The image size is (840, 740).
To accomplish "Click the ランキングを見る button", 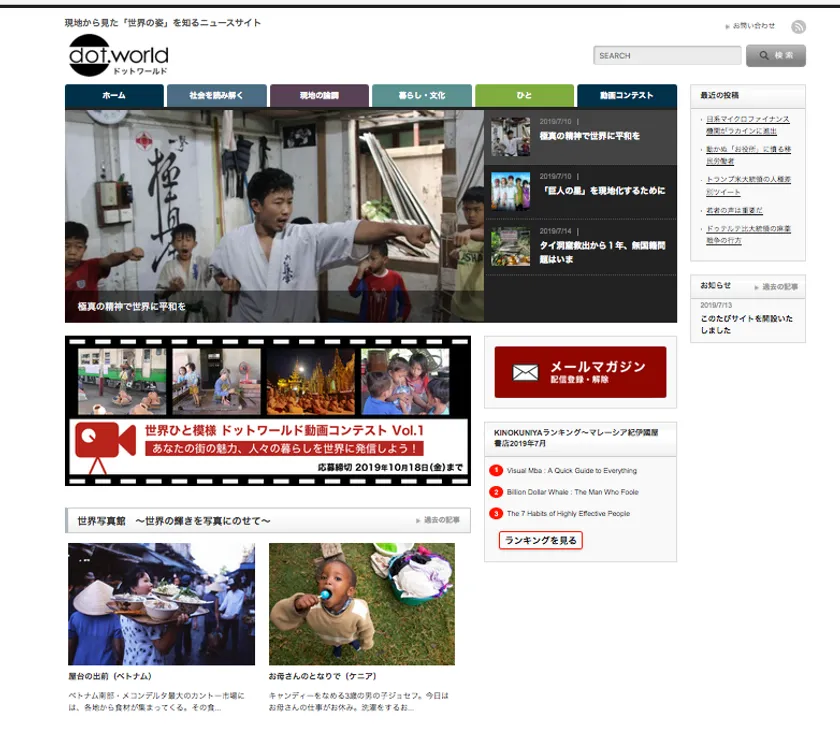I will [541, 540].
